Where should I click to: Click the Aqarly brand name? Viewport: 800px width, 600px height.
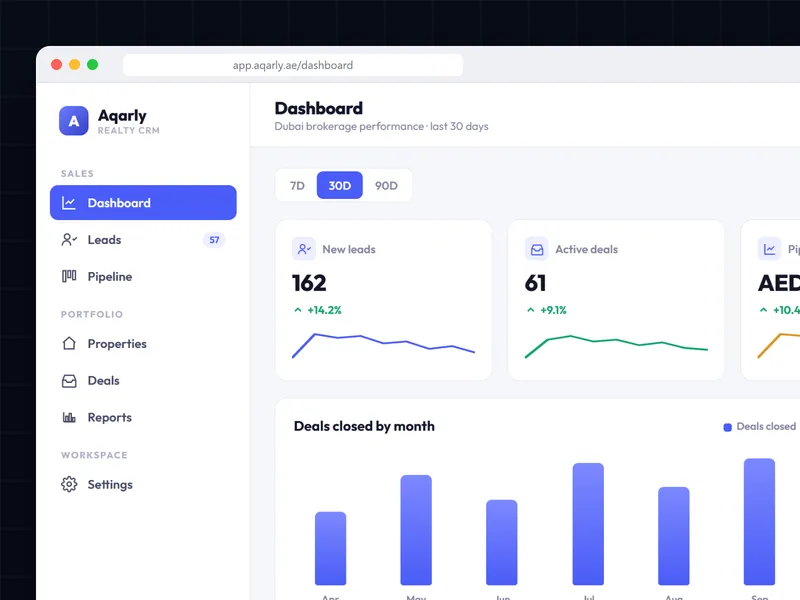122,116
